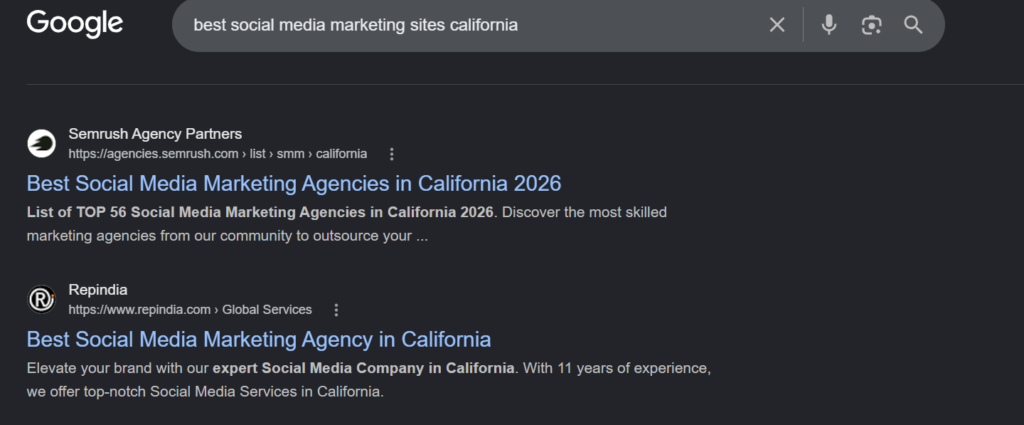Viewport: 1024px width, 425px height.
Task: Click the 'Repindia' site name
Action: pyautogui.click(x=98, y=290)
